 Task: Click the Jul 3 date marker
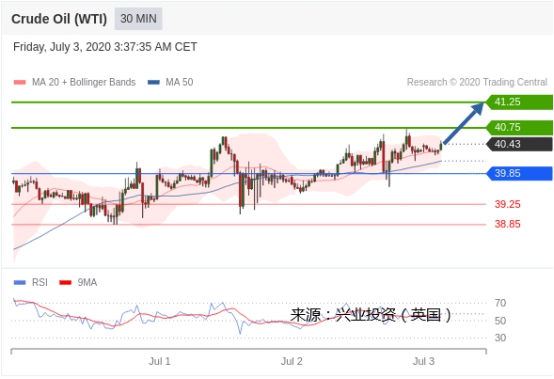coord(424,361)
